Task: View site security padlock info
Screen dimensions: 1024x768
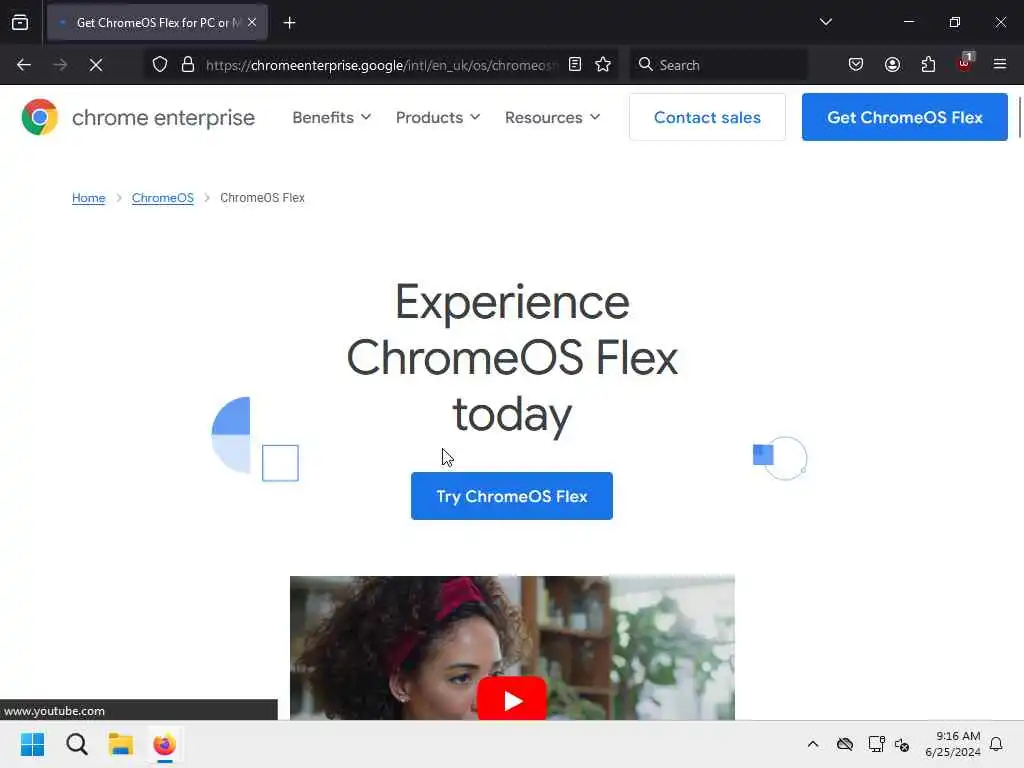Action: [188, 65]
